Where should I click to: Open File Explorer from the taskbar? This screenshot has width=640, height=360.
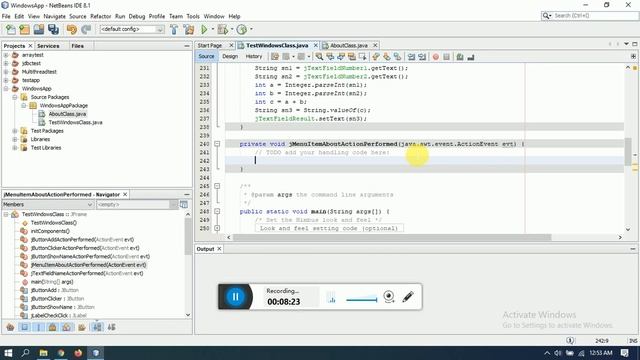tap(43, 353)
